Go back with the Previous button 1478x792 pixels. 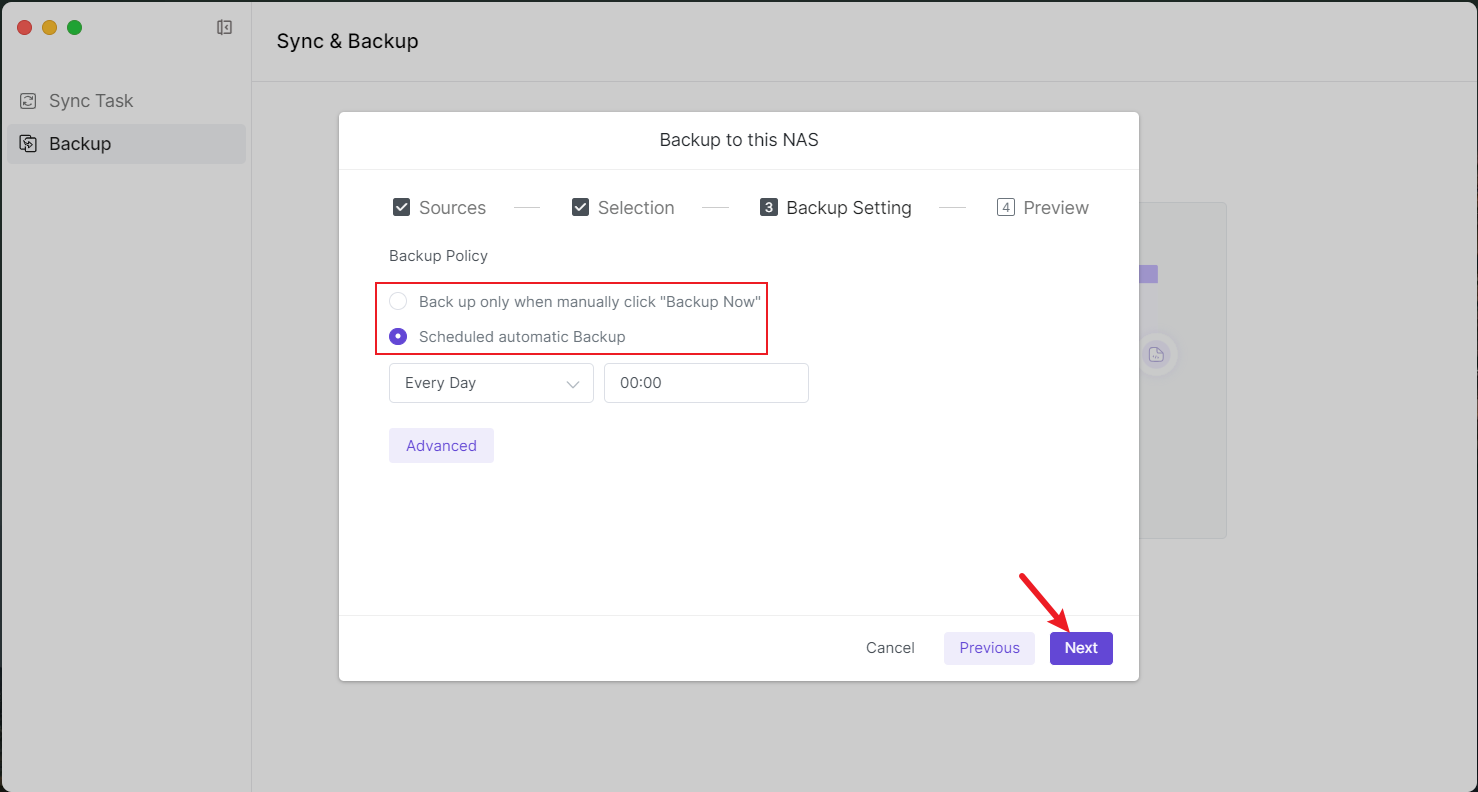coord(989,648)
